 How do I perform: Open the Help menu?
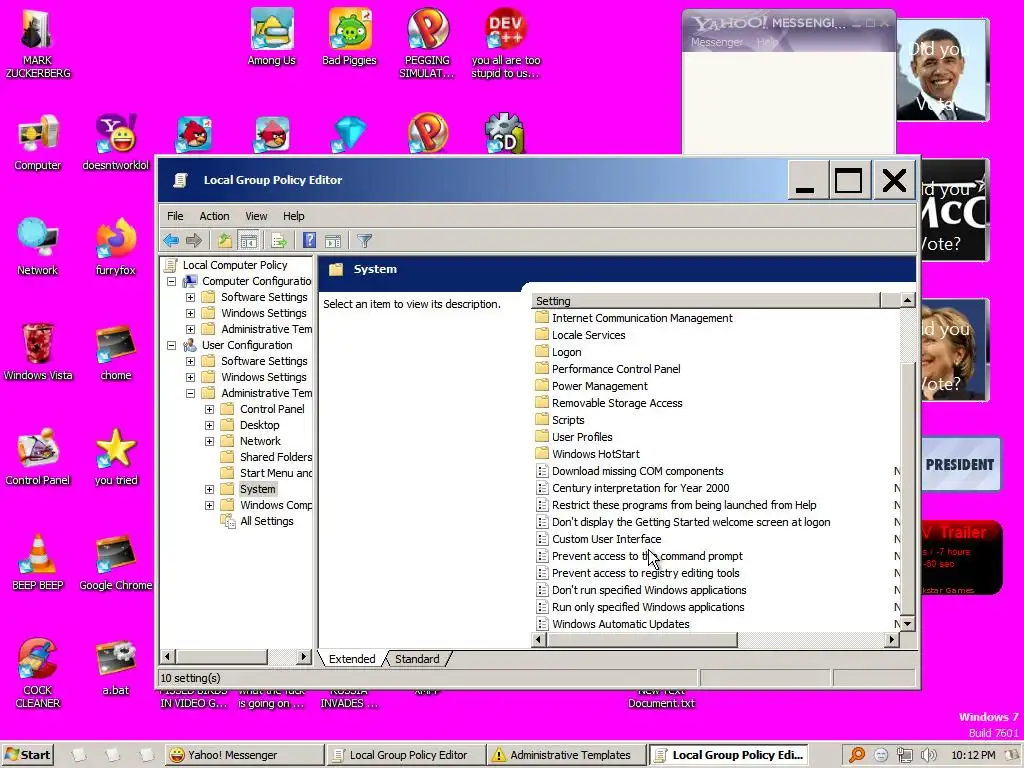pos(293,216)
